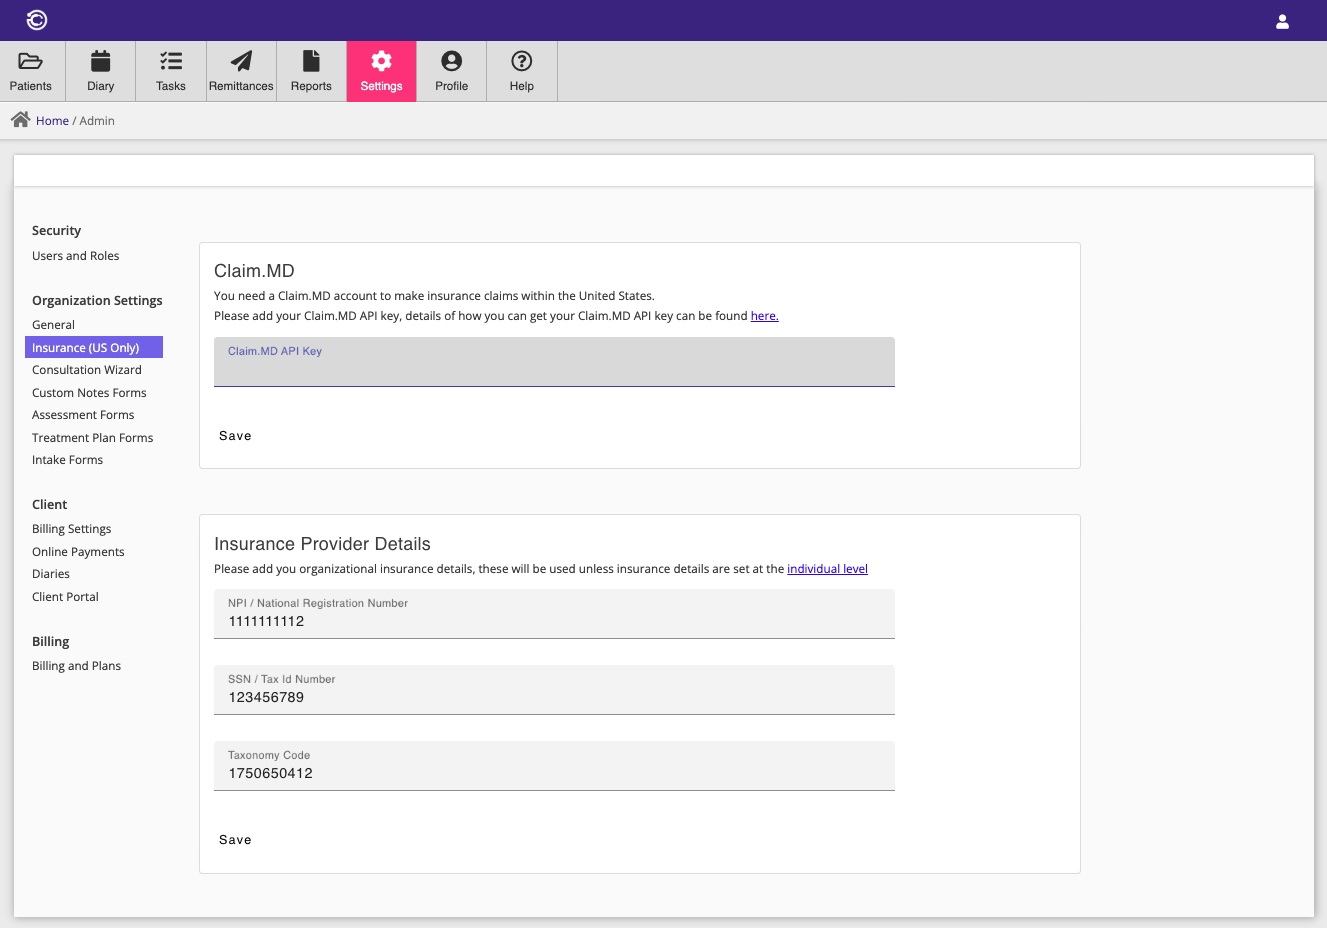Open Remittances paper plane icon
1327x928 pixels.
tap(241, 62)
